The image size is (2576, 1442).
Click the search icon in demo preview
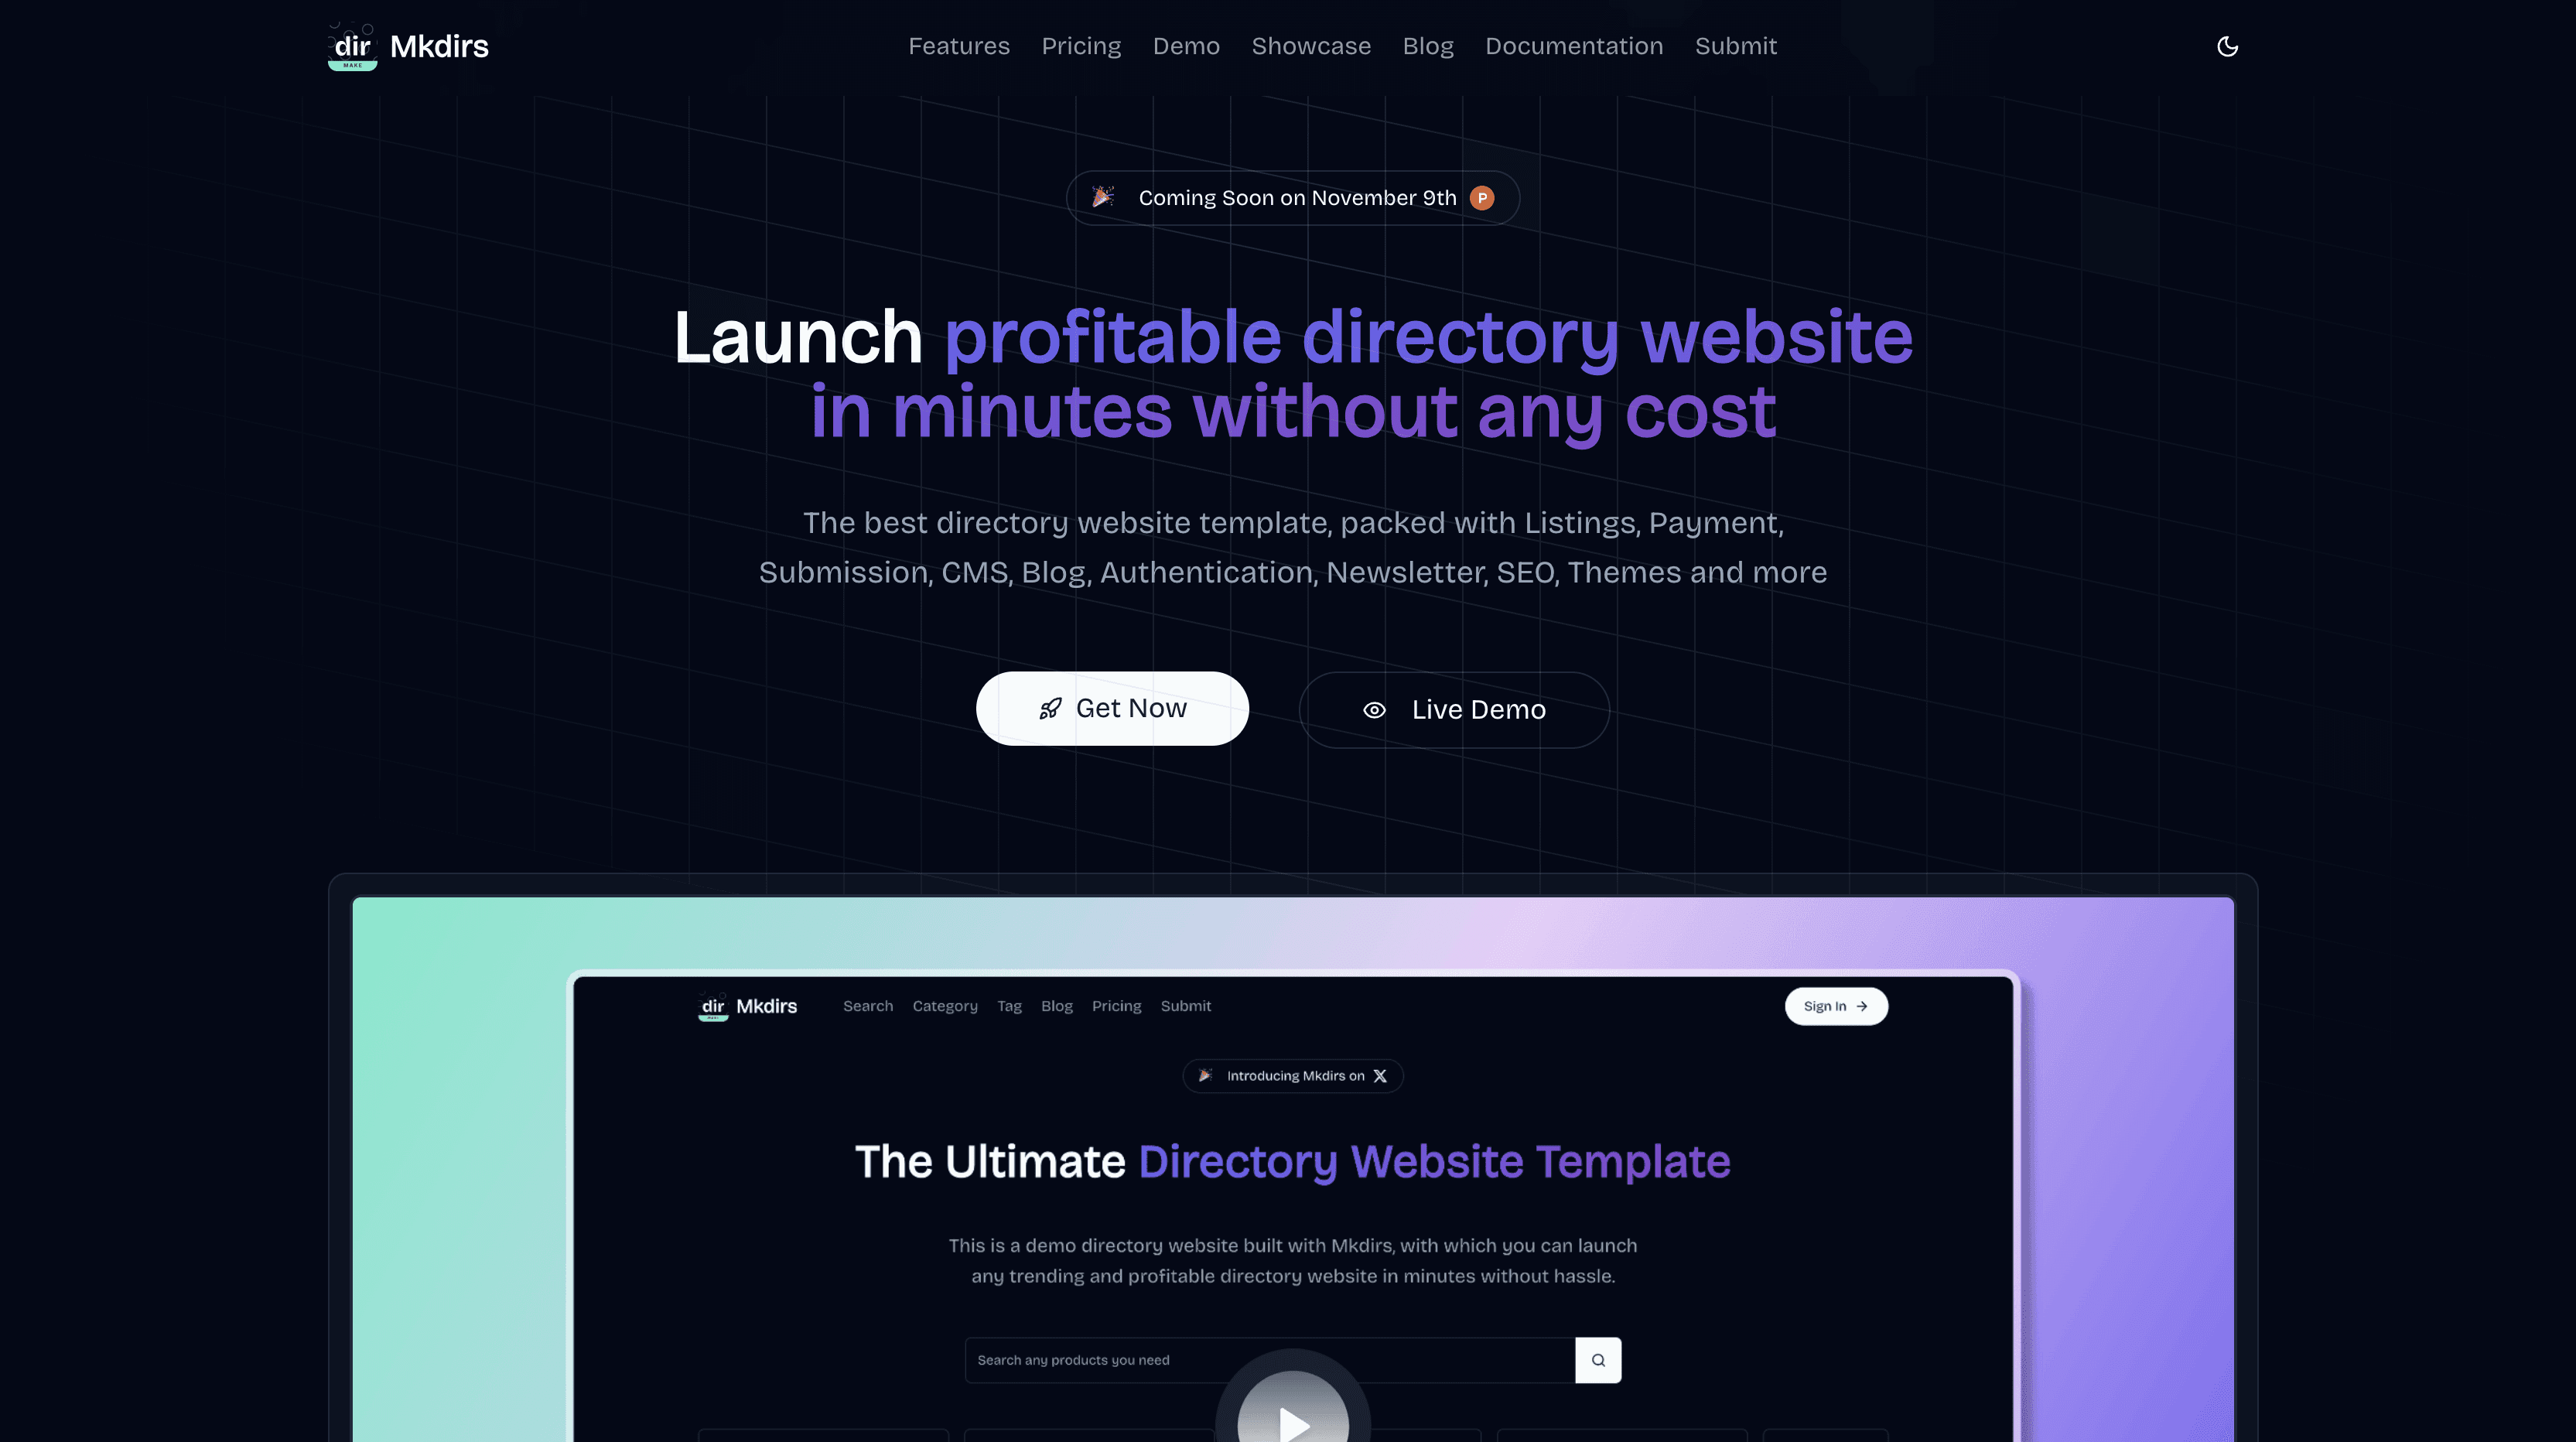click(x=1596, y=1359)
